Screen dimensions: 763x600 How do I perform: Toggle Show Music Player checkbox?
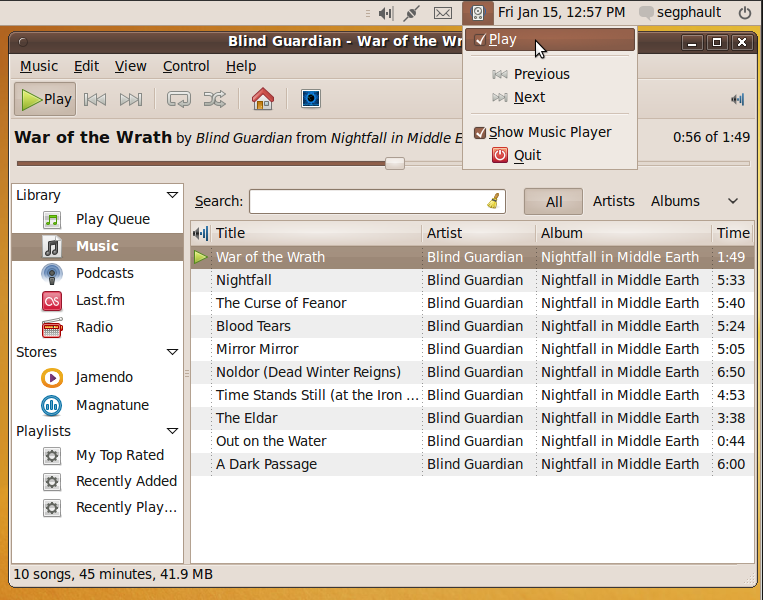coord(480,132)
